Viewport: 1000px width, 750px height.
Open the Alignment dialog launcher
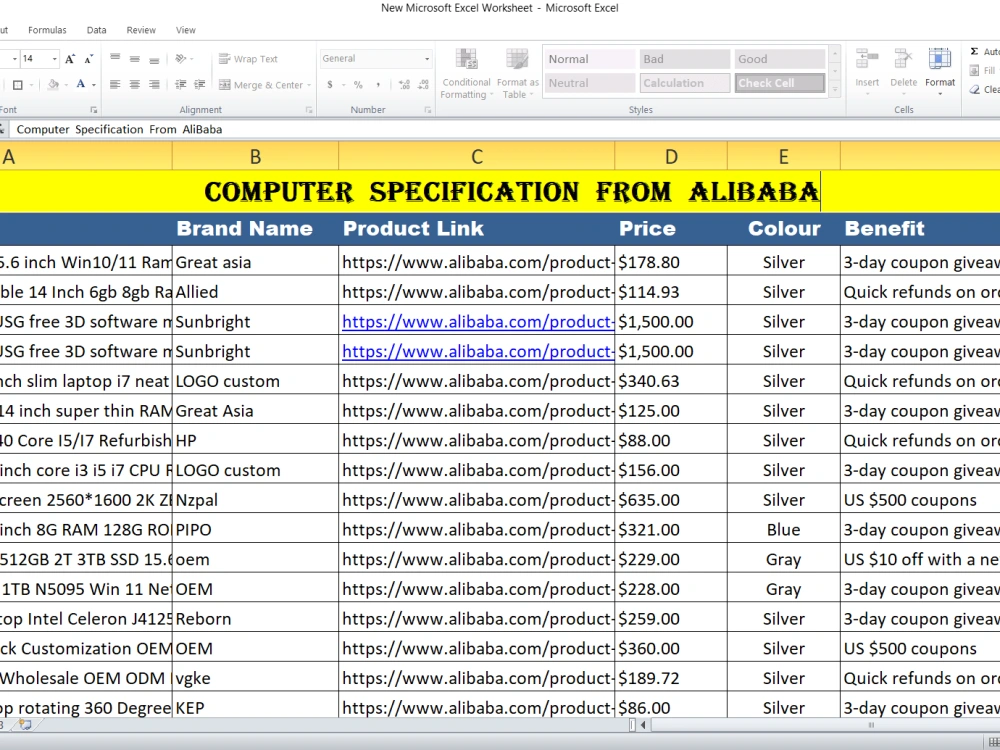click(x=309, y=110)
